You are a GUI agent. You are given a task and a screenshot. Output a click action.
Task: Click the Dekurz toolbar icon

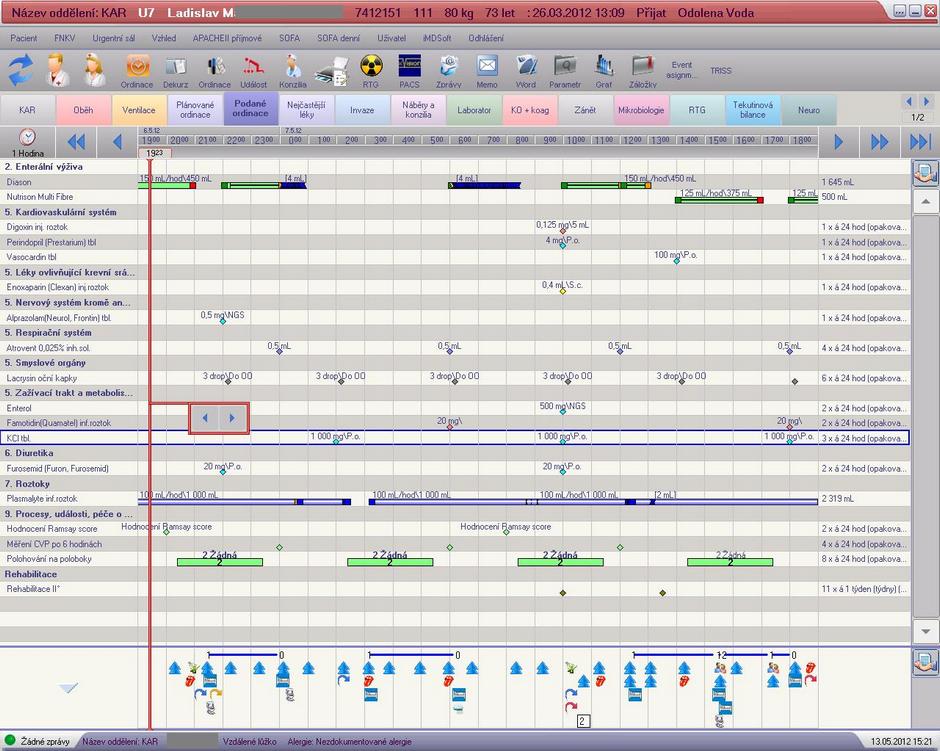click(176, 69)
